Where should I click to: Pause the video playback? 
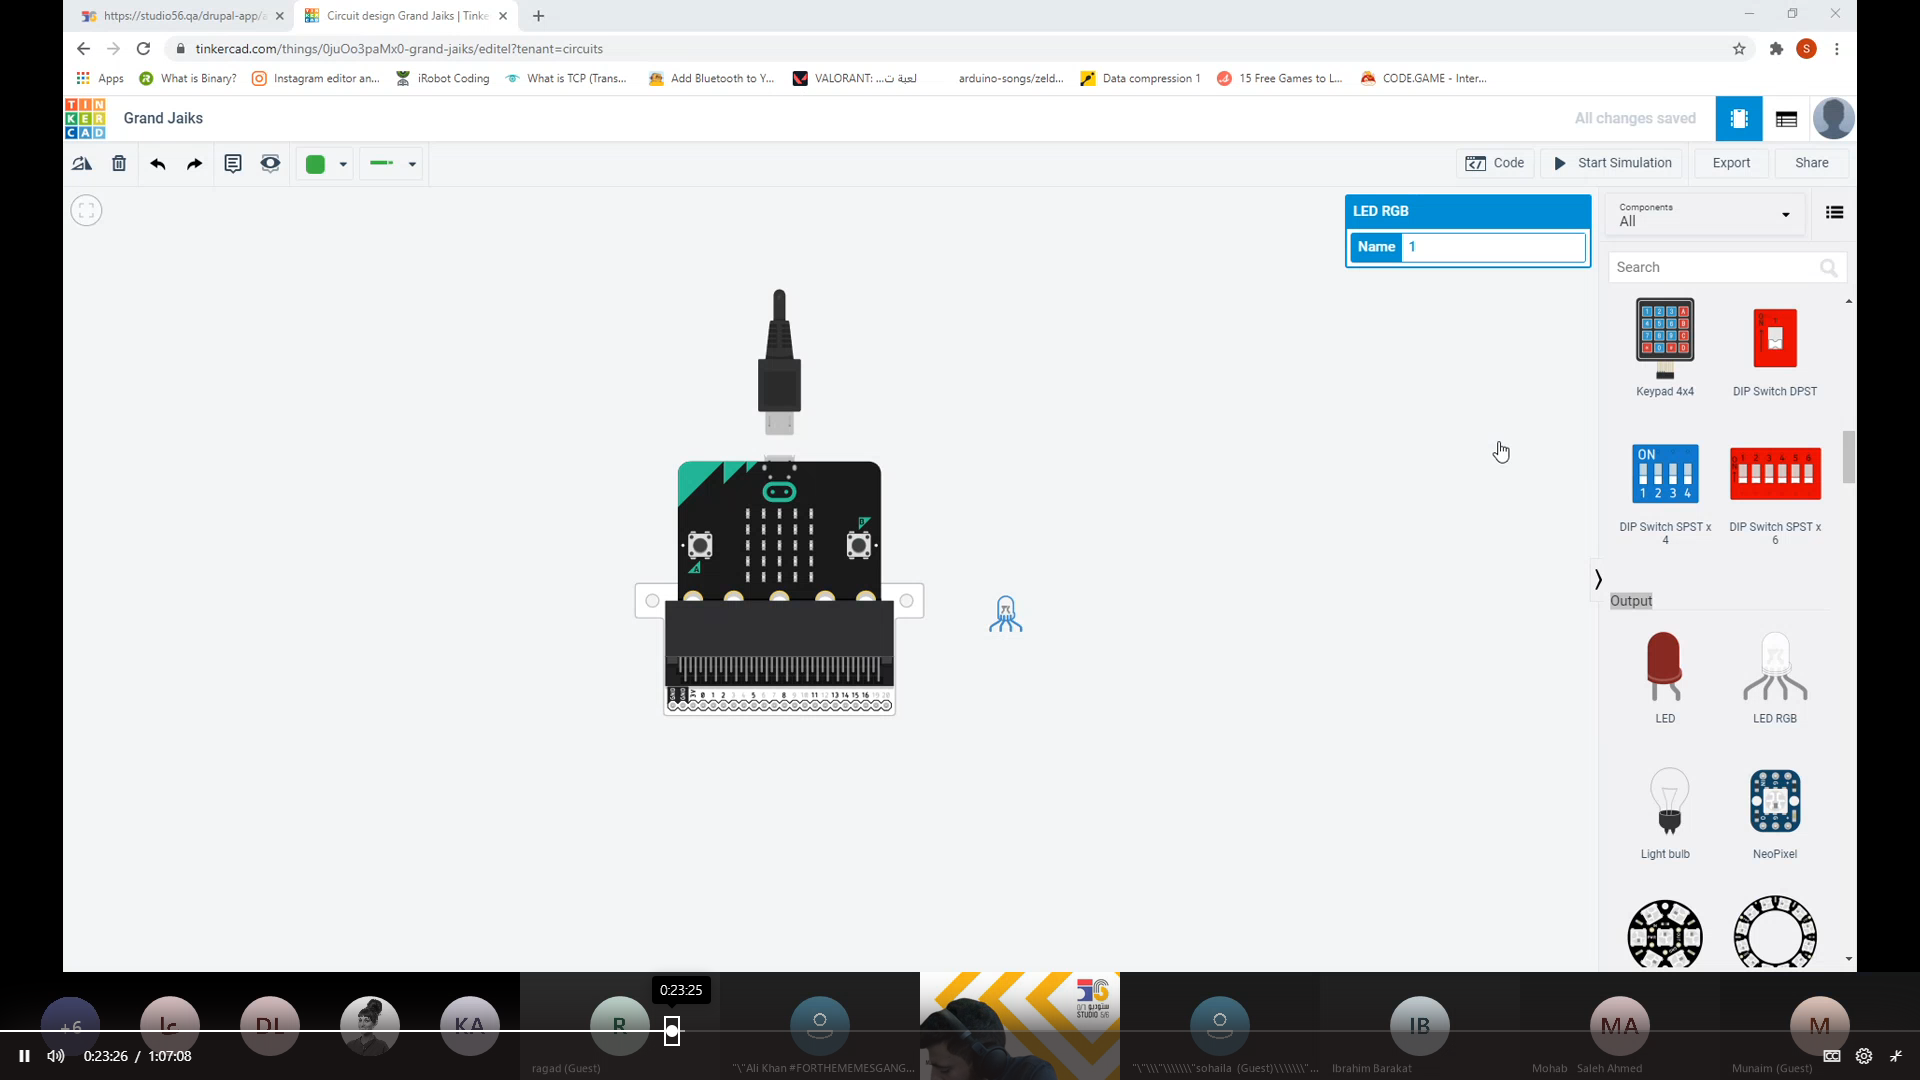click(x=24, y=1056)
